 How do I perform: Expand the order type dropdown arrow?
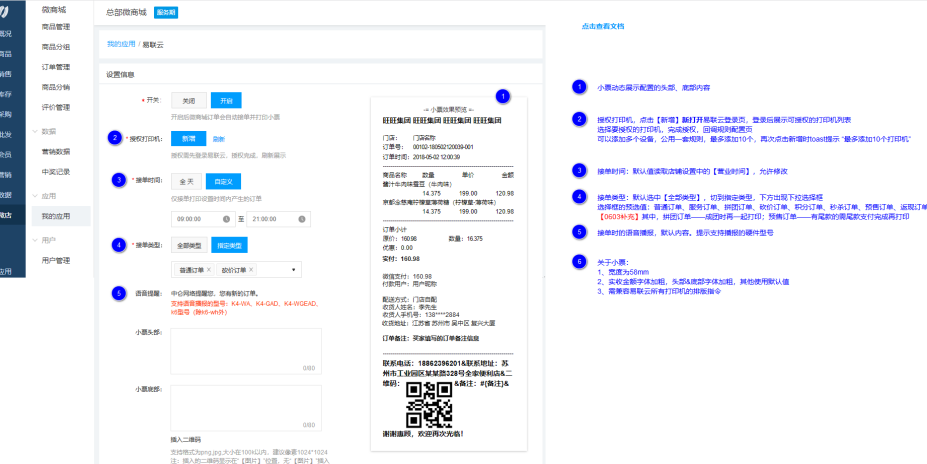(x=293, y=270)
